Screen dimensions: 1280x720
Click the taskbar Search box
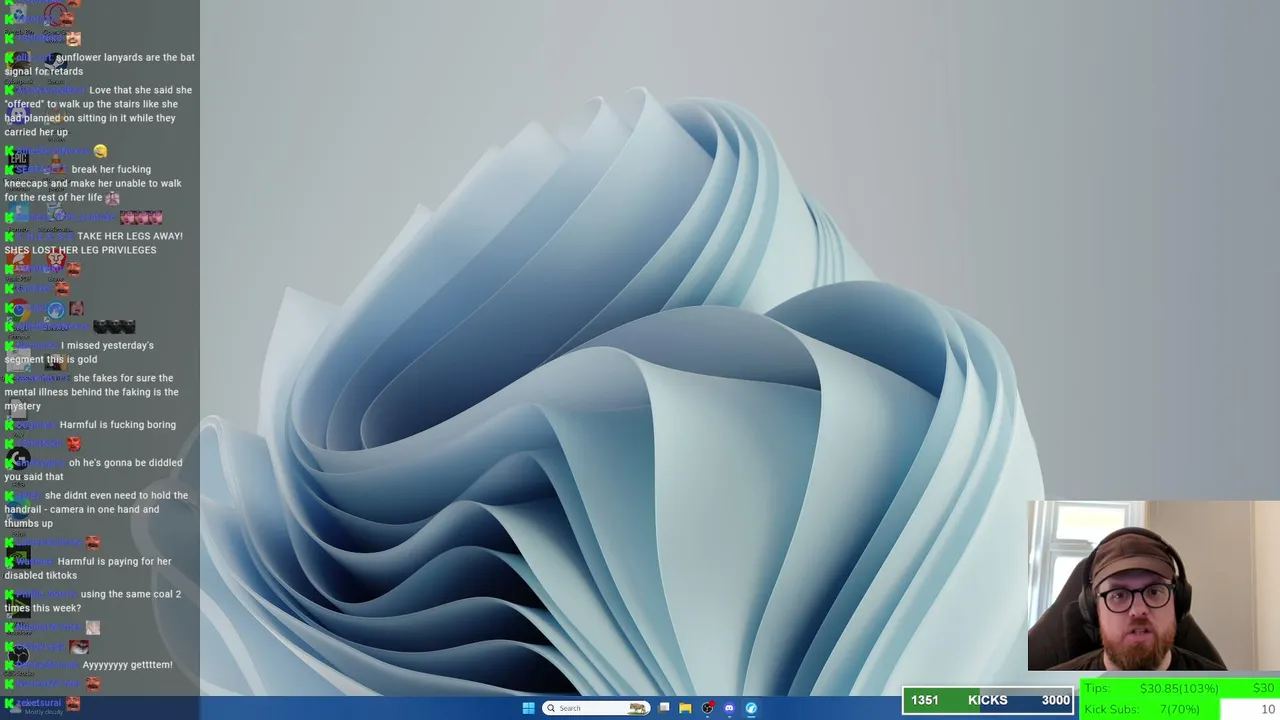tap(596, 708)
